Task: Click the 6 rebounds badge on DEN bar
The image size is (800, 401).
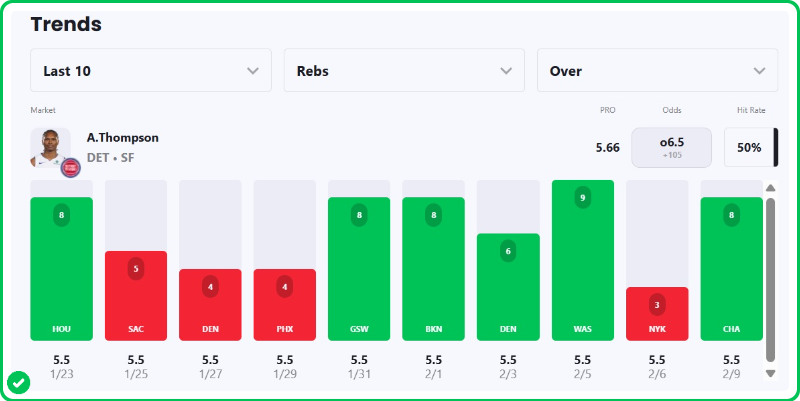Action: [x=508, y=250]
